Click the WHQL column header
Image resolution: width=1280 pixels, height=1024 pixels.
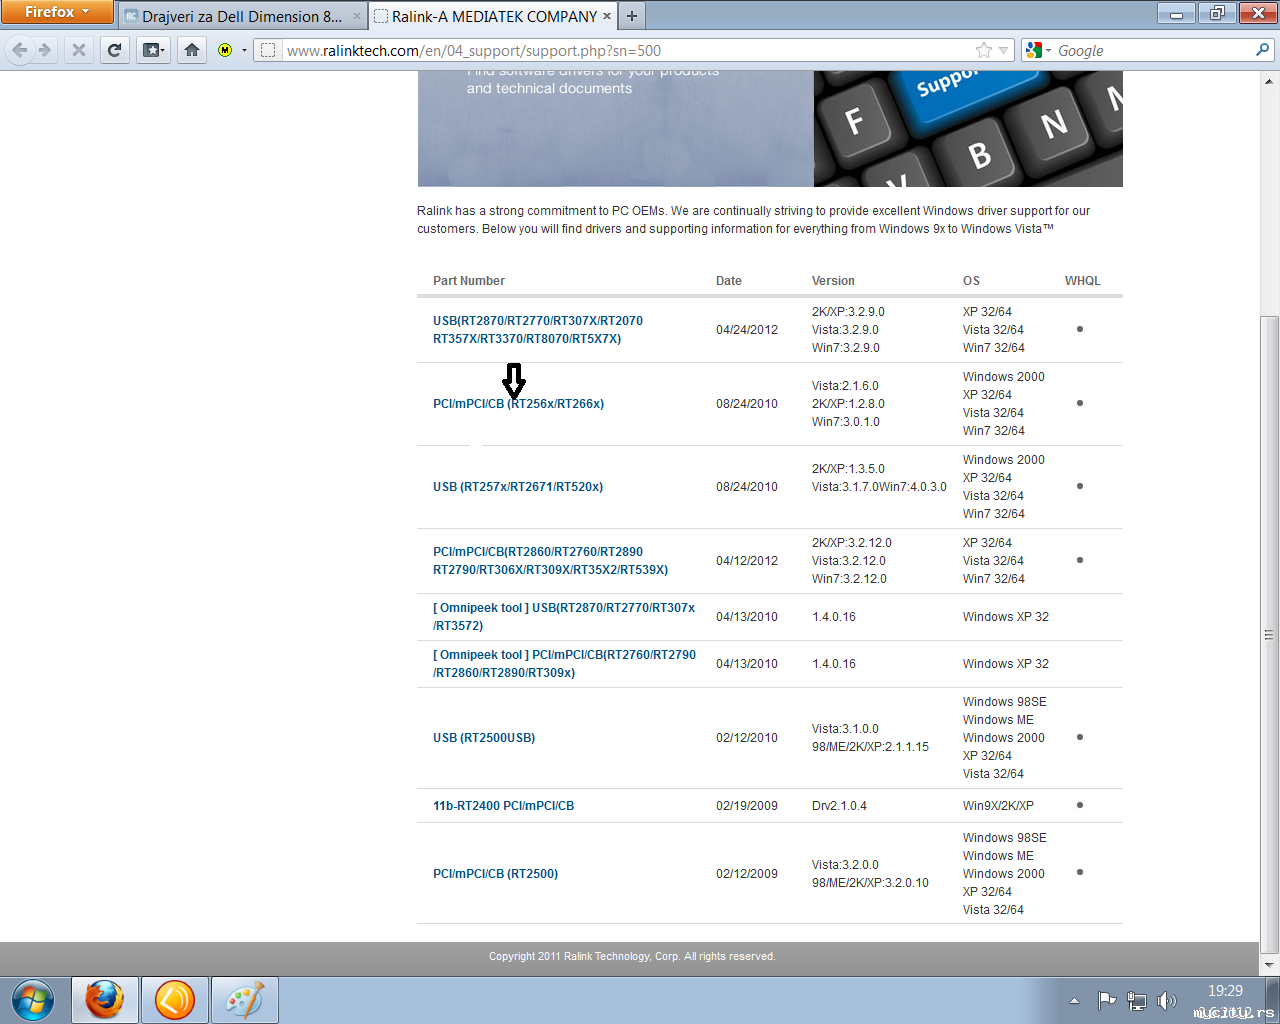tap(1082, 281)
